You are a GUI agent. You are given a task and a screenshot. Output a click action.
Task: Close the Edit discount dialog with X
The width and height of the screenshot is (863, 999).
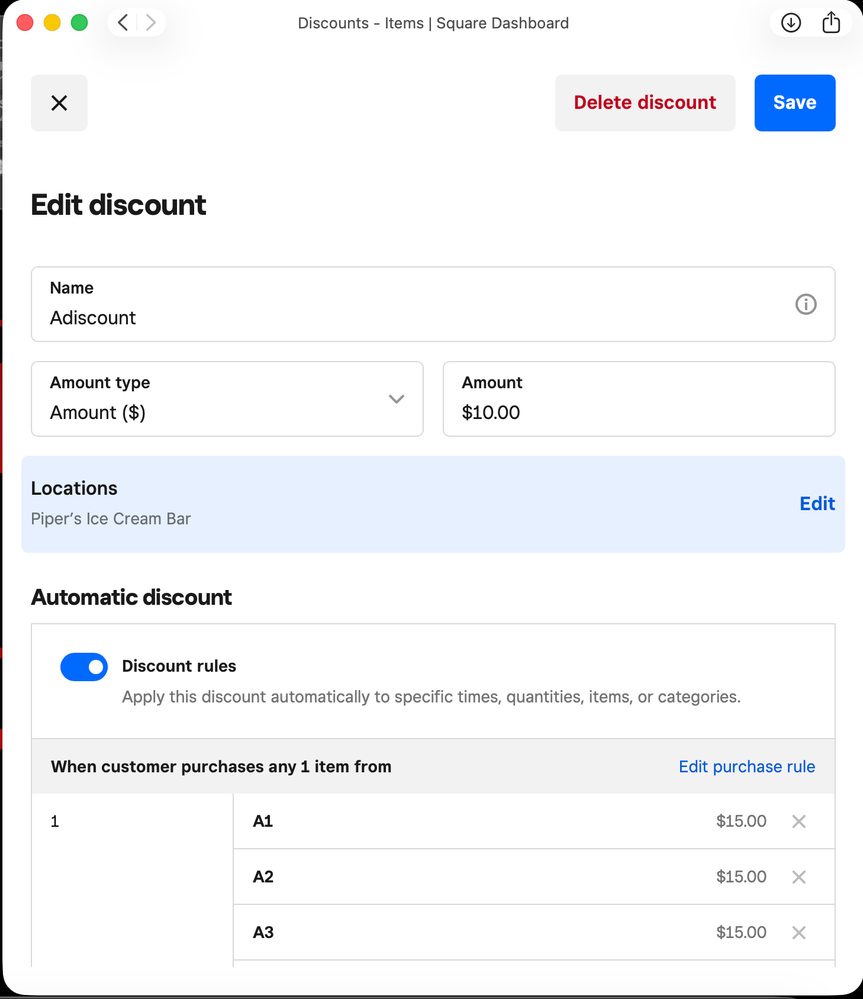tap(59, 103)
